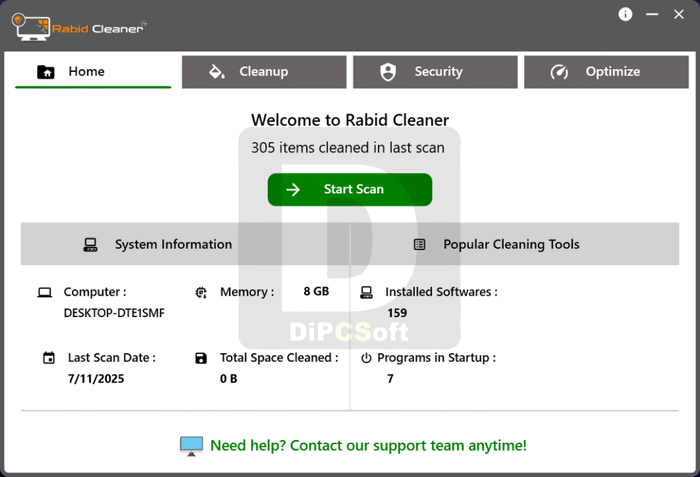This screenshot has height=477, width=700.
Task: Click the Computer label
Action: (95, 292)
